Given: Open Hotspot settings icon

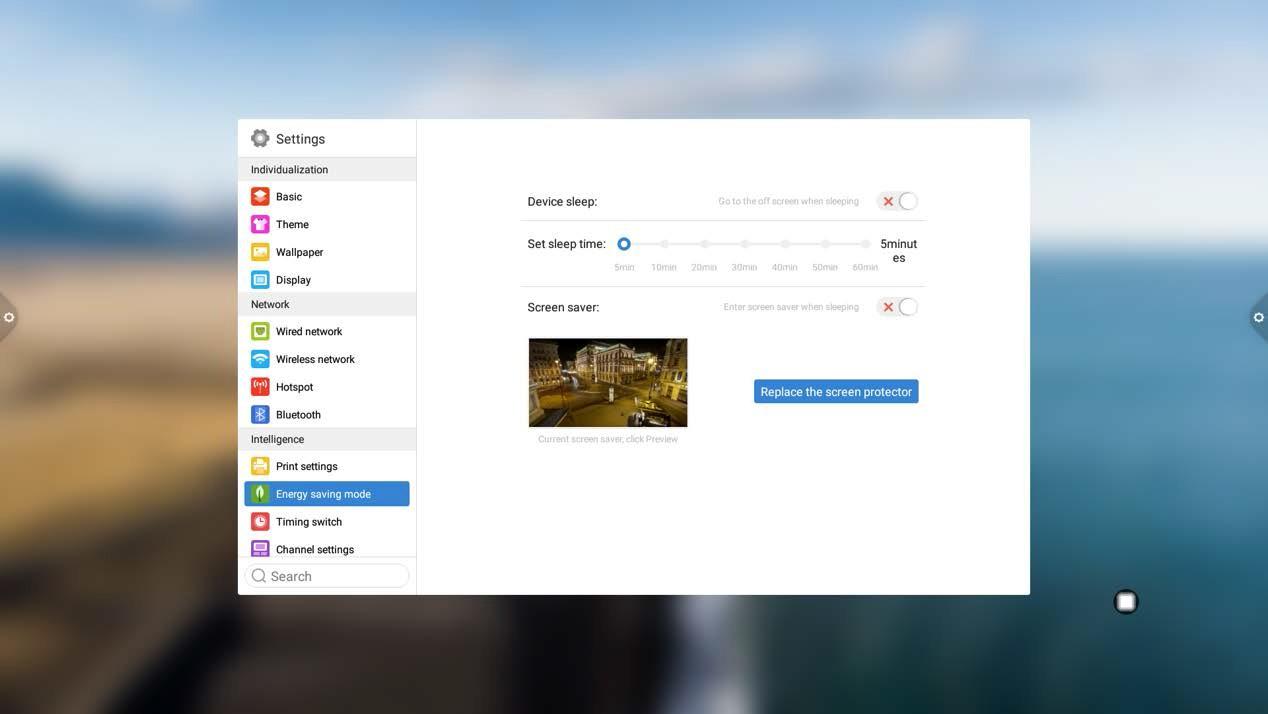Looking at the screenshot, I should (260, 387).
